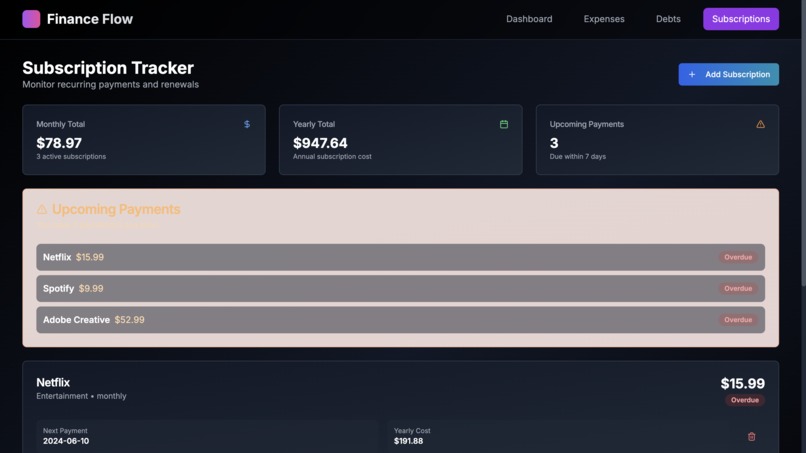Screen dimensions: 806x453
Task: Click the 3 active subscriptions text
Action: [x=71, y=156]
